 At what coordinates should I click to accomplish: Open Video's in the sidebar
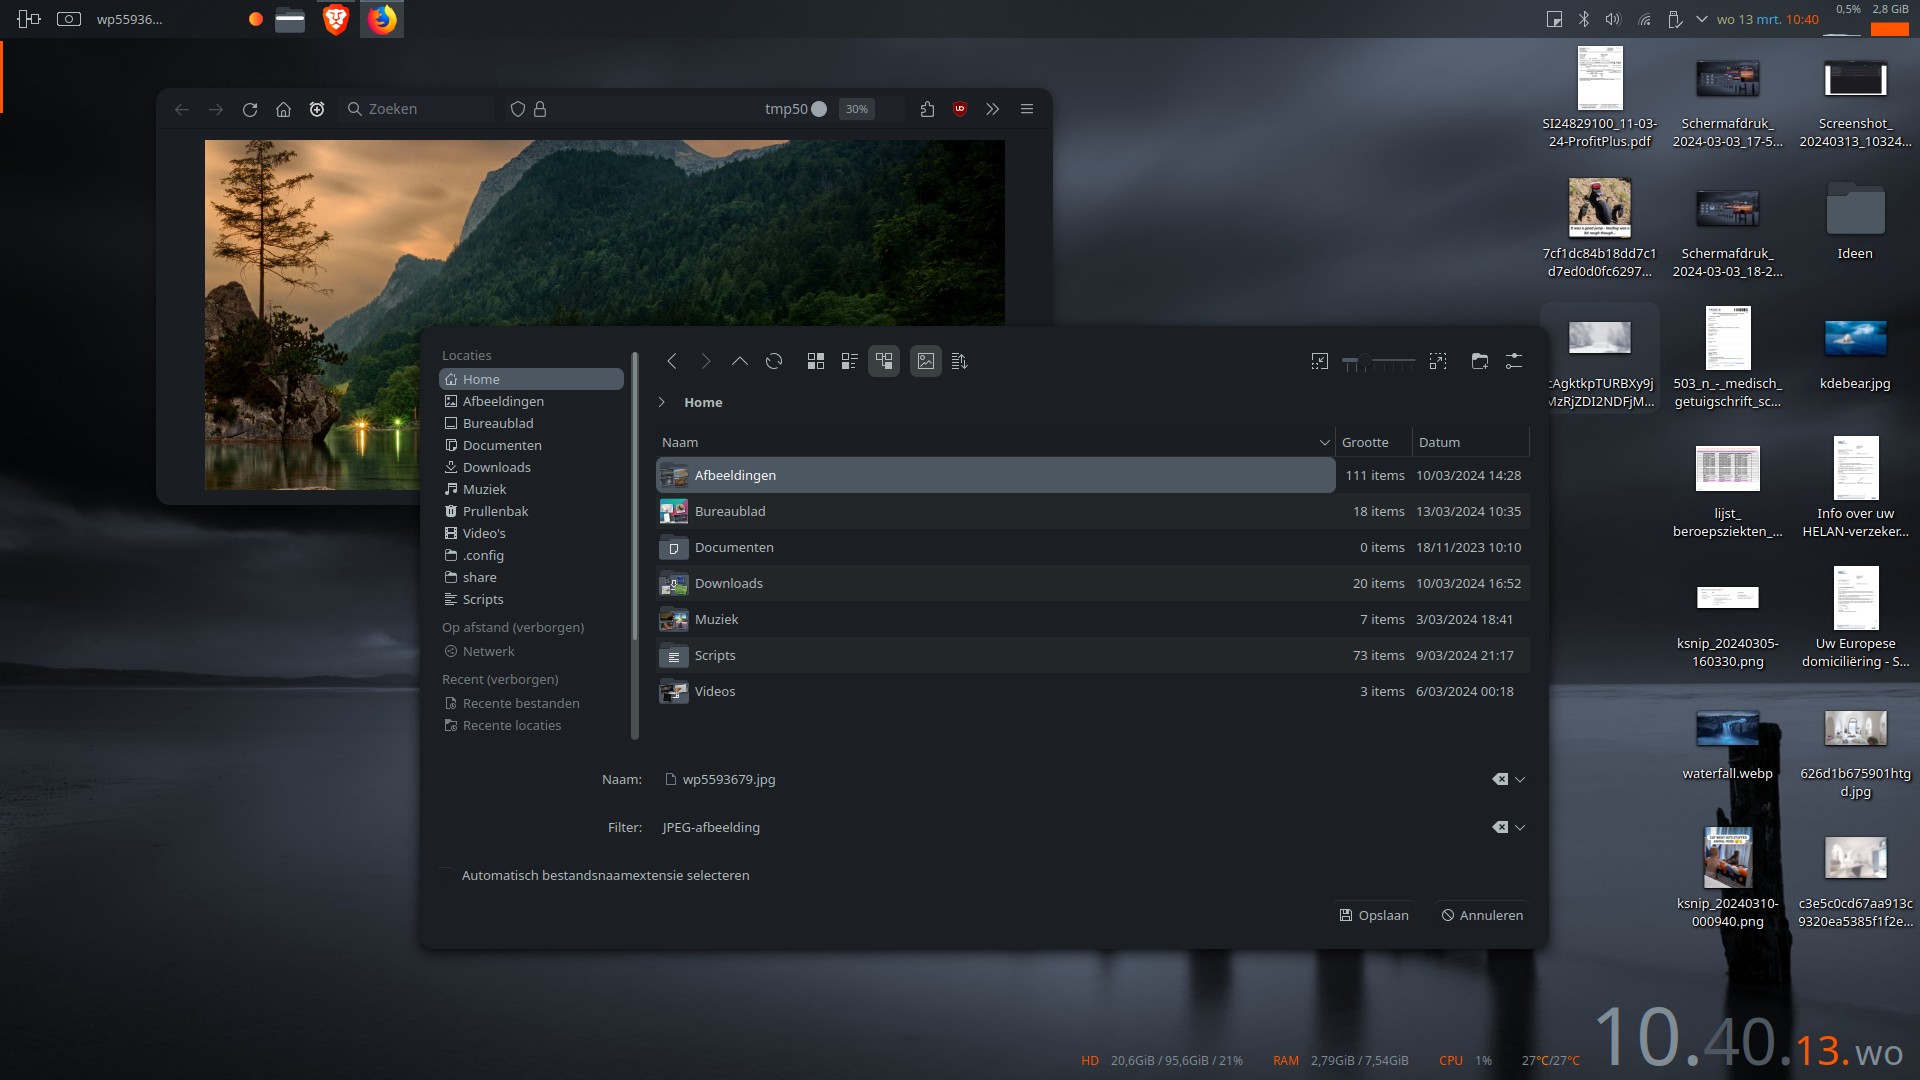[531, 533]
